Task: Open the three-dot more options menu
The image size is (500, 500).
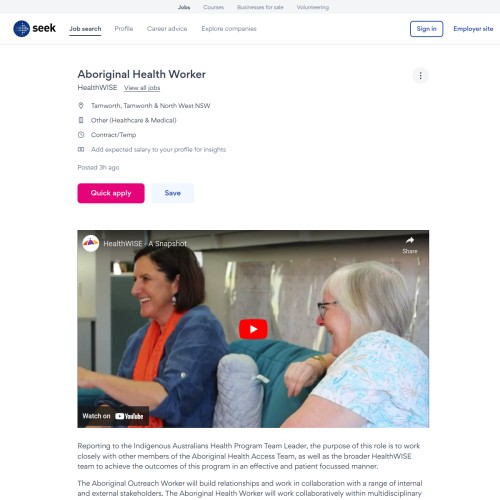Action: coord(420,76)
